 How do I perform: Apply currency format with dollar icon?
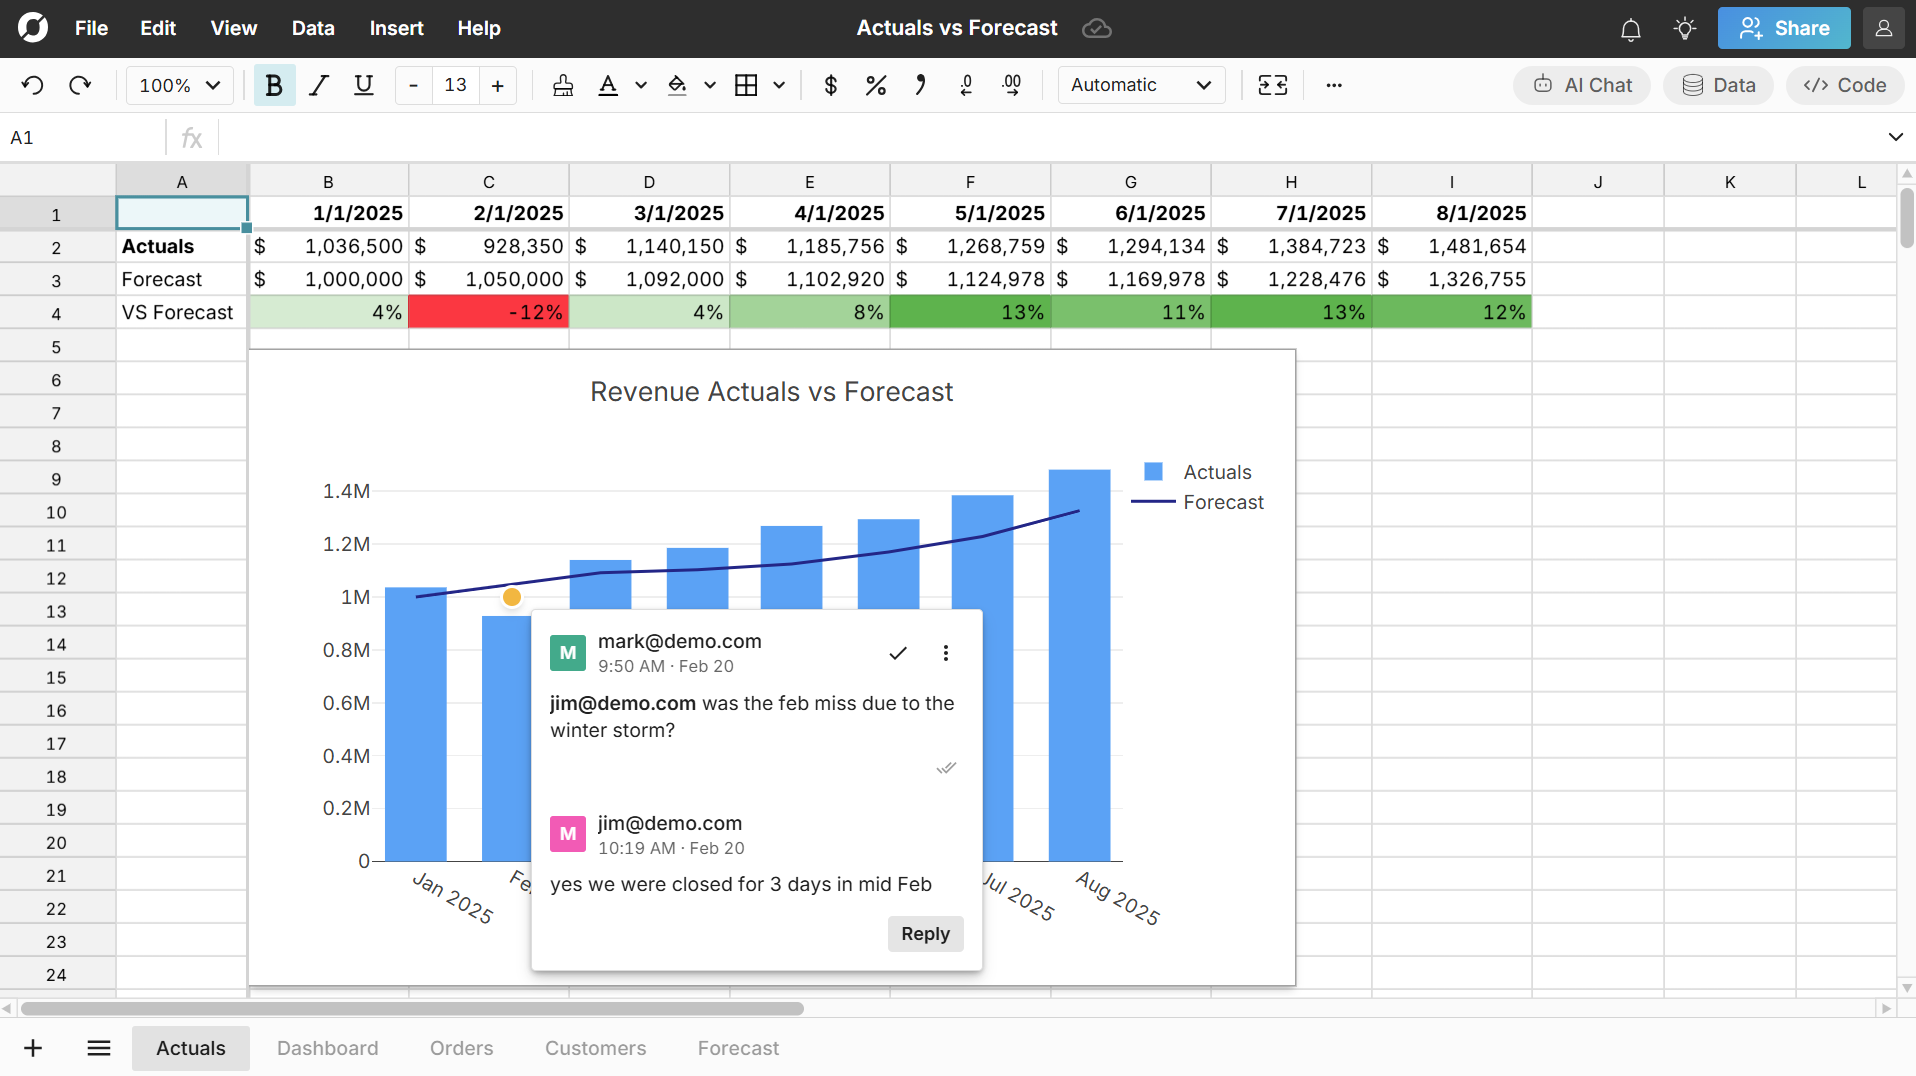830,86
